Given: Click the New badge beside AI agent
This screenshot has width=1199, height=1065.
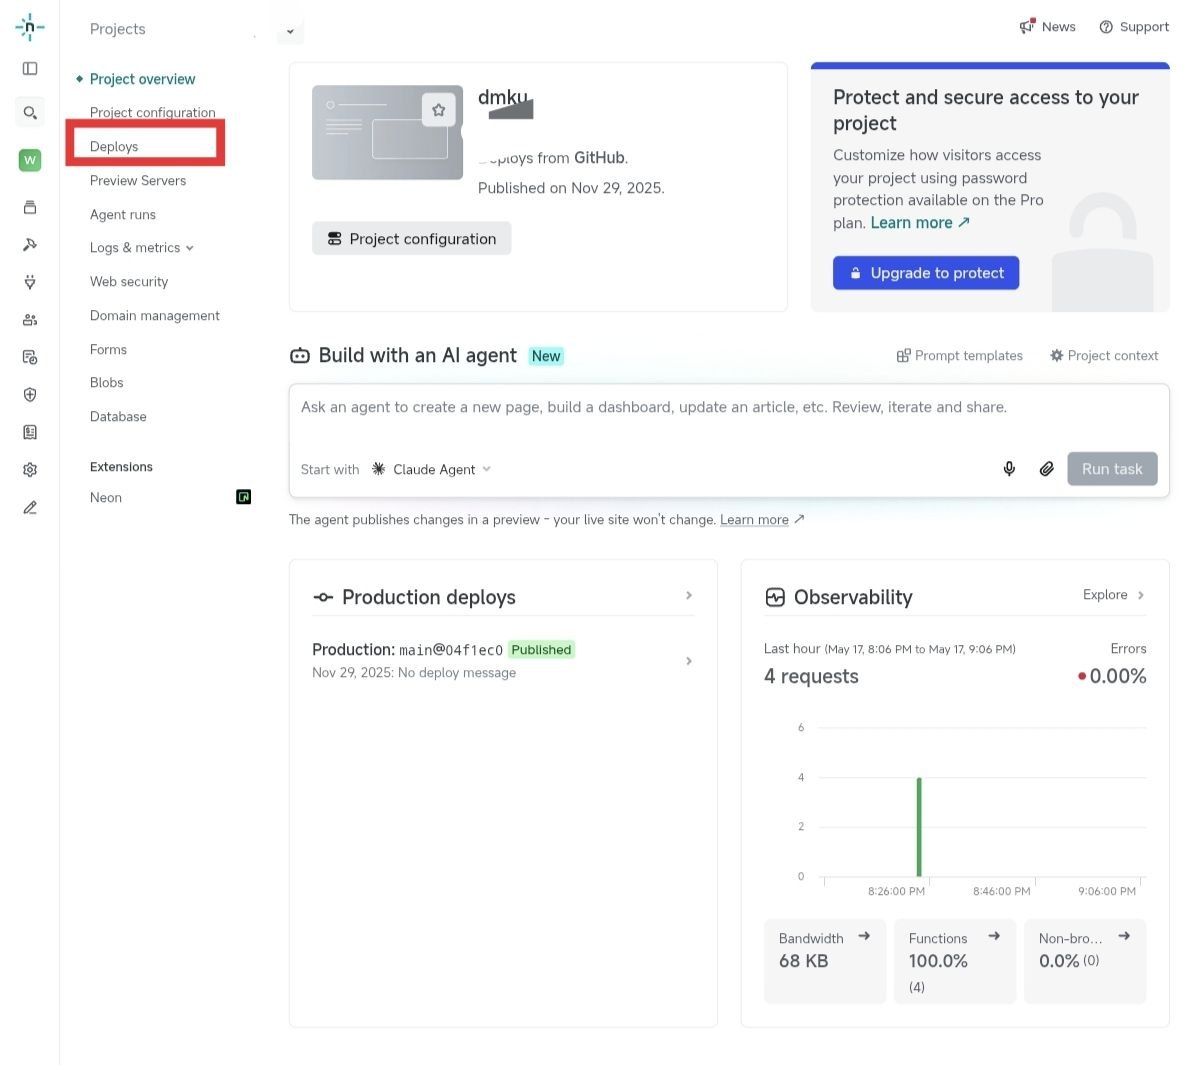Looking at the screenshot, I should 546,356.
